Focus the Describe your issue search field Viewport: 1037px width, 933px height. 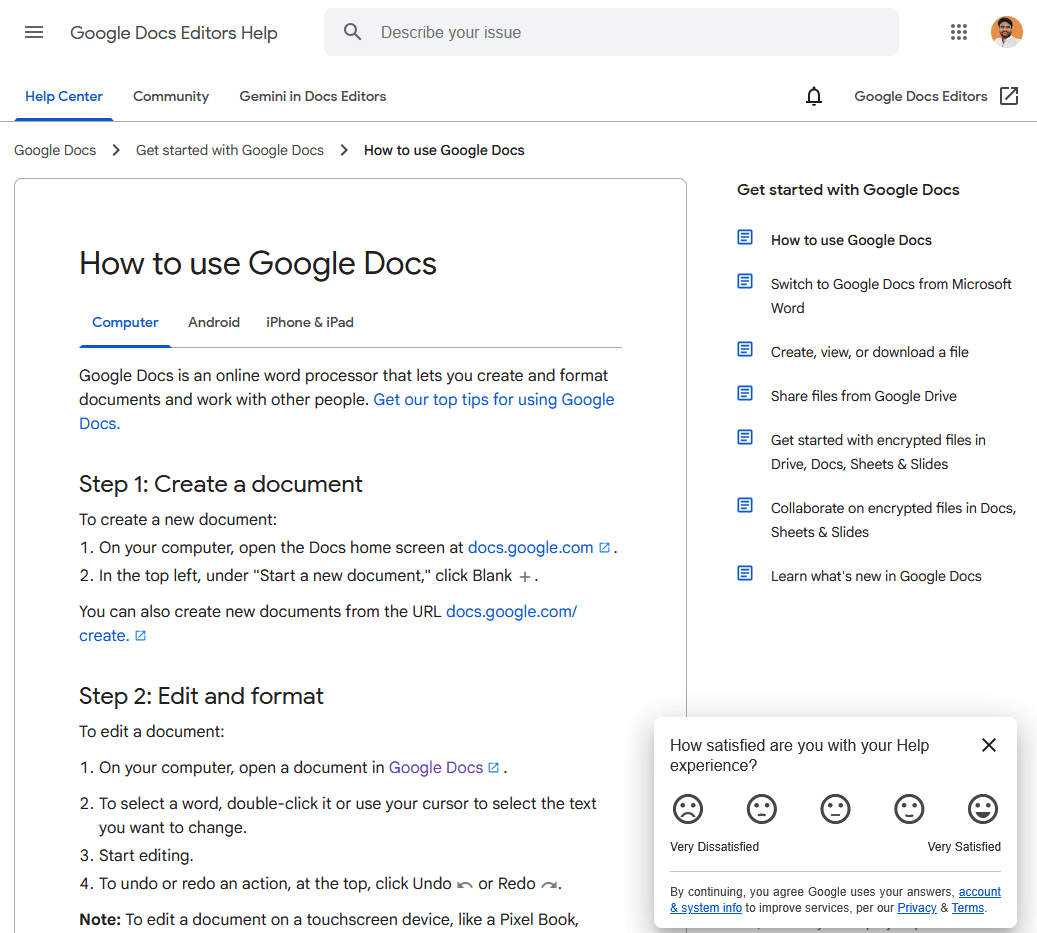coord(610,32)
